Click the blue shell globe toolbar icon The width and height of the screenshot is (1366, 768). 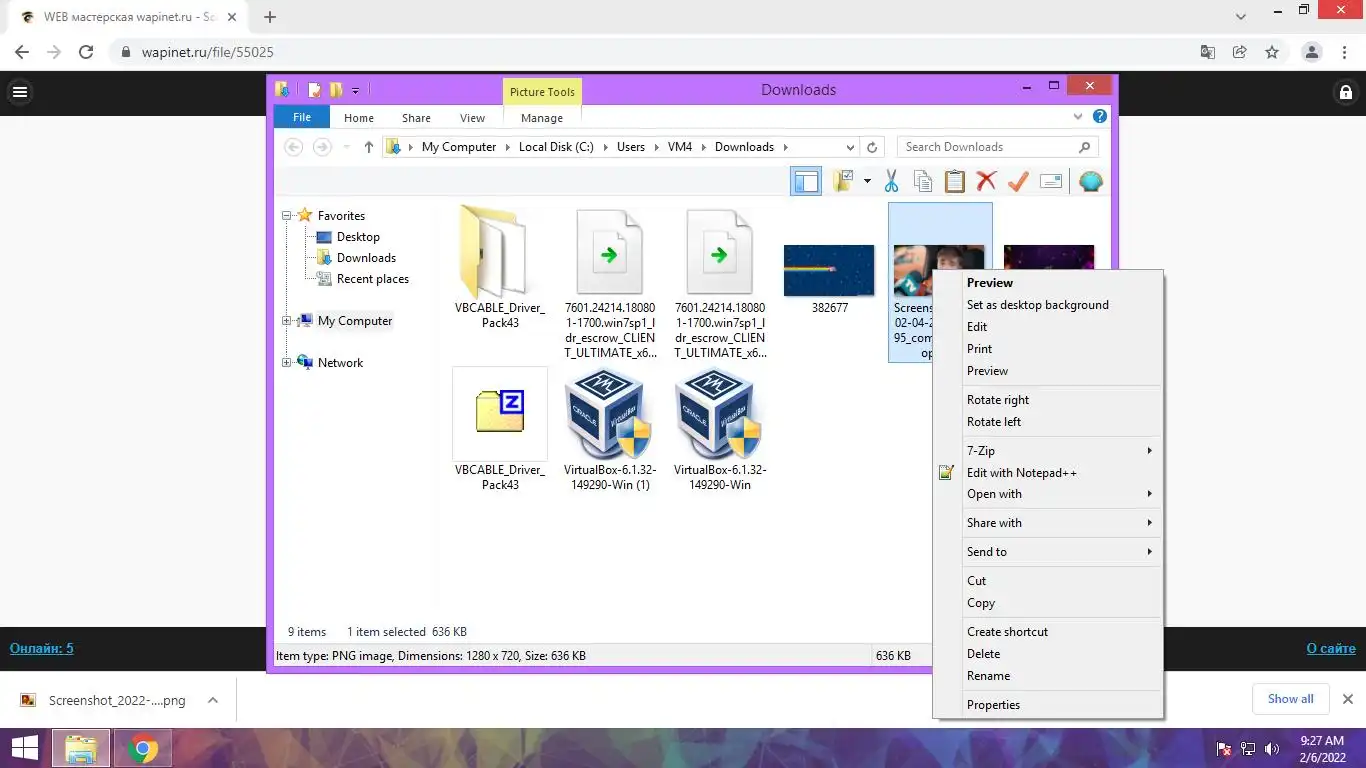[x=1091, y=181]
